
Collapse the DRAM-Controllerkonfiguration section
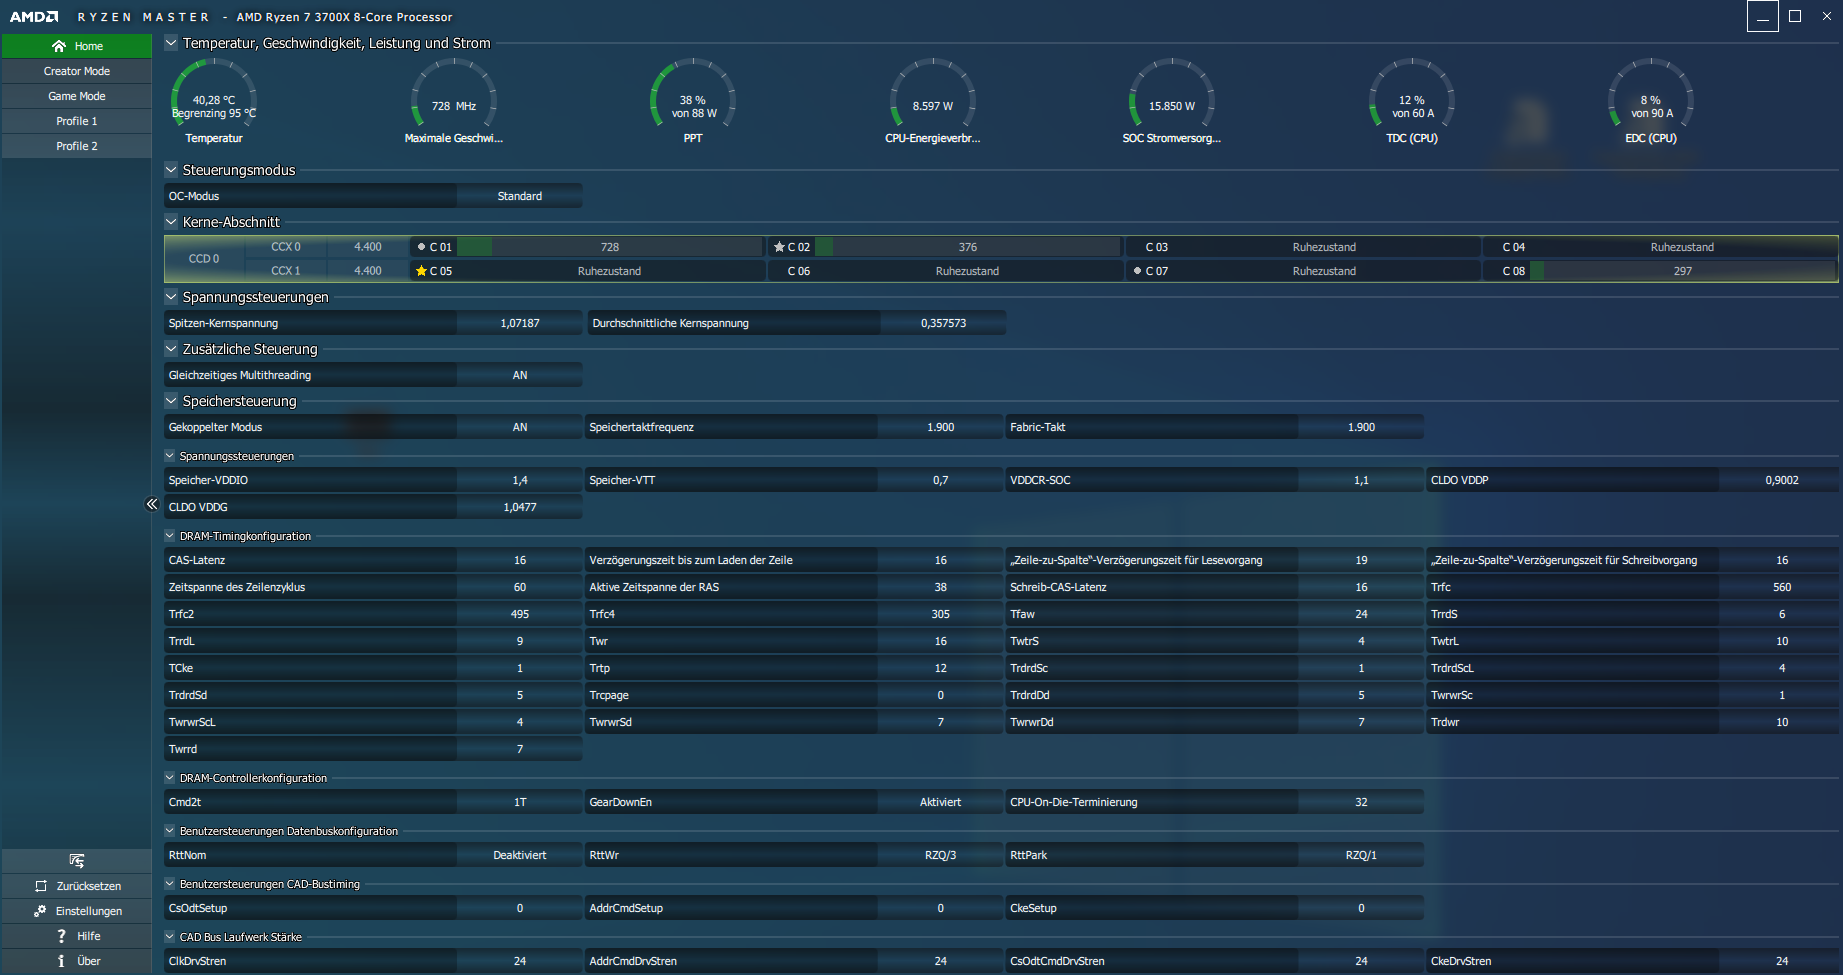click(x=170, y=778)
